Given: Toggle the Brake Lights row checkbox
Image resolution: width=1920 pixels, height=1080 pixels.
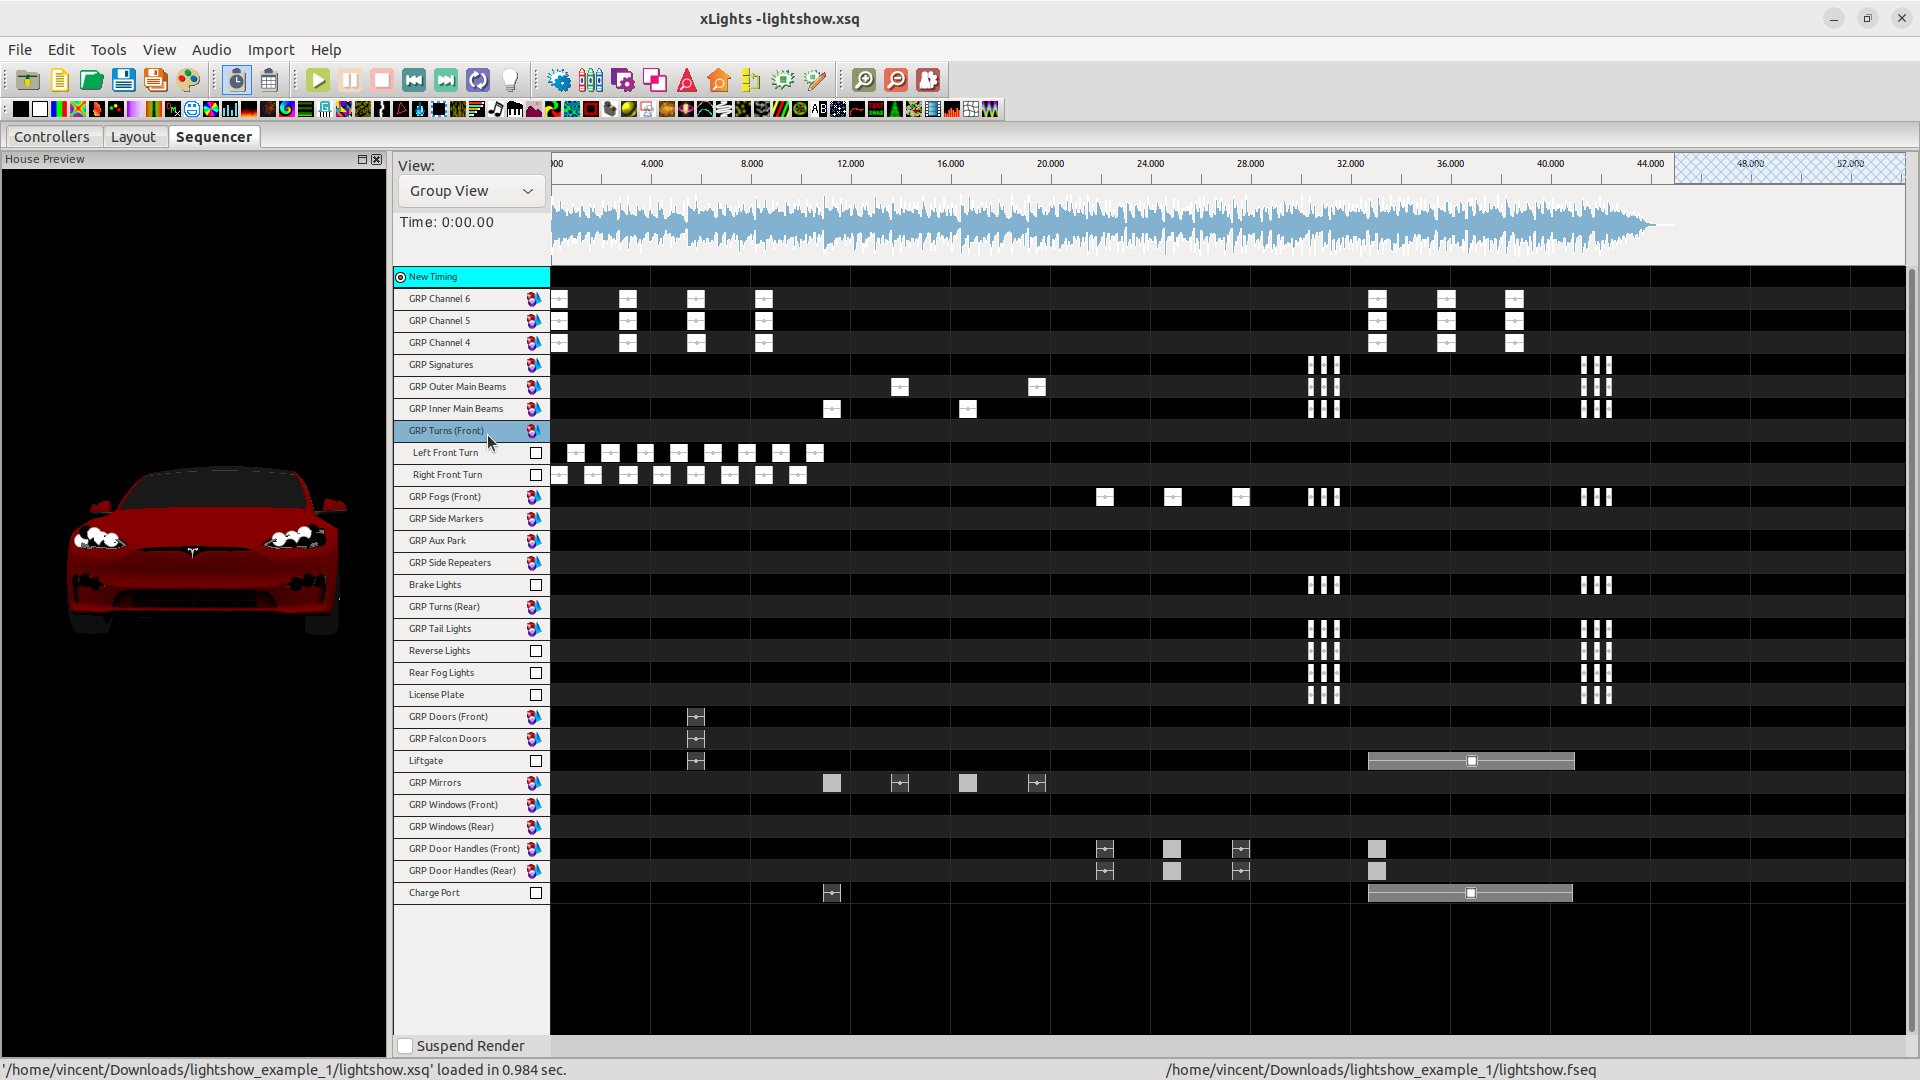Looking at the screenshot, I should click(536, 585).
